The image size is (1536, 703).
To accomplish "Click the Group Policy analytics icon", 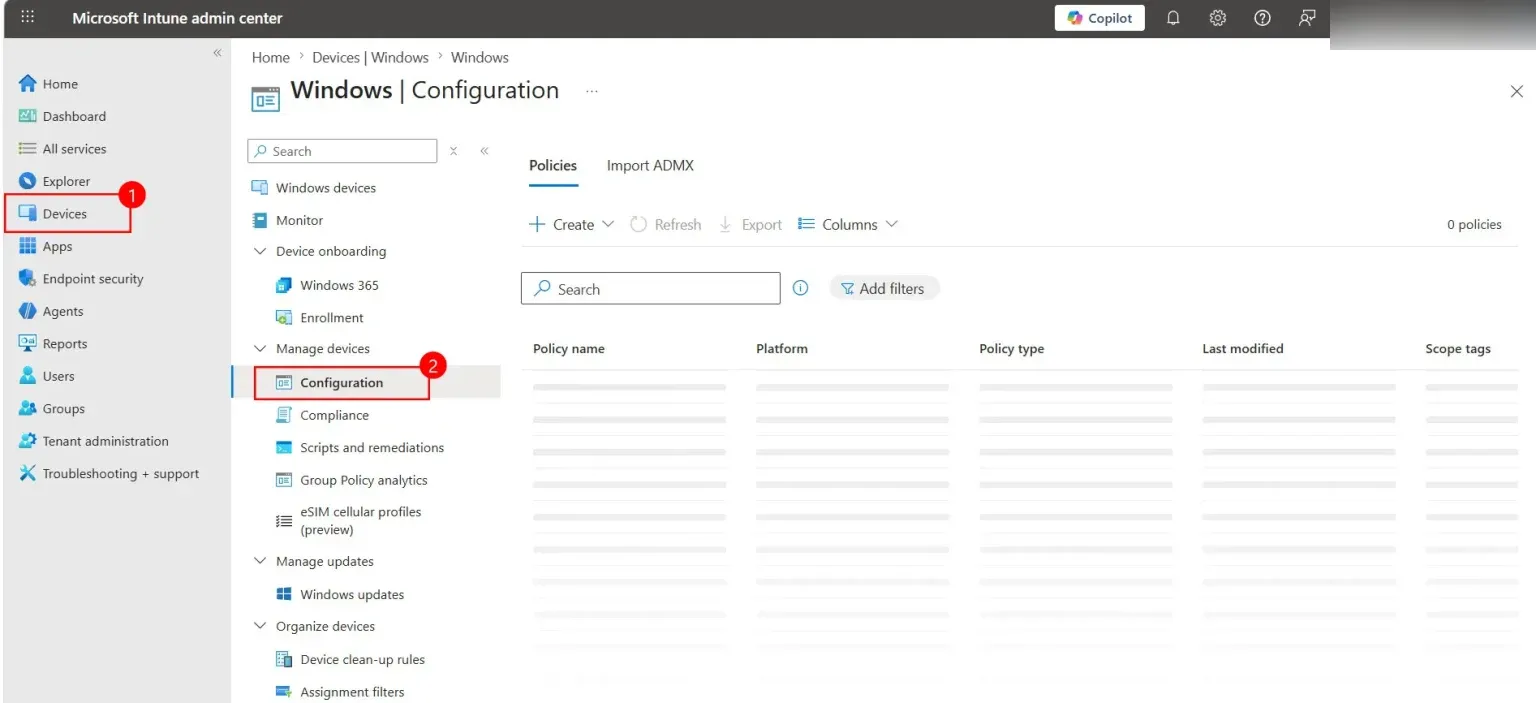I will click(x=283, y=480).
